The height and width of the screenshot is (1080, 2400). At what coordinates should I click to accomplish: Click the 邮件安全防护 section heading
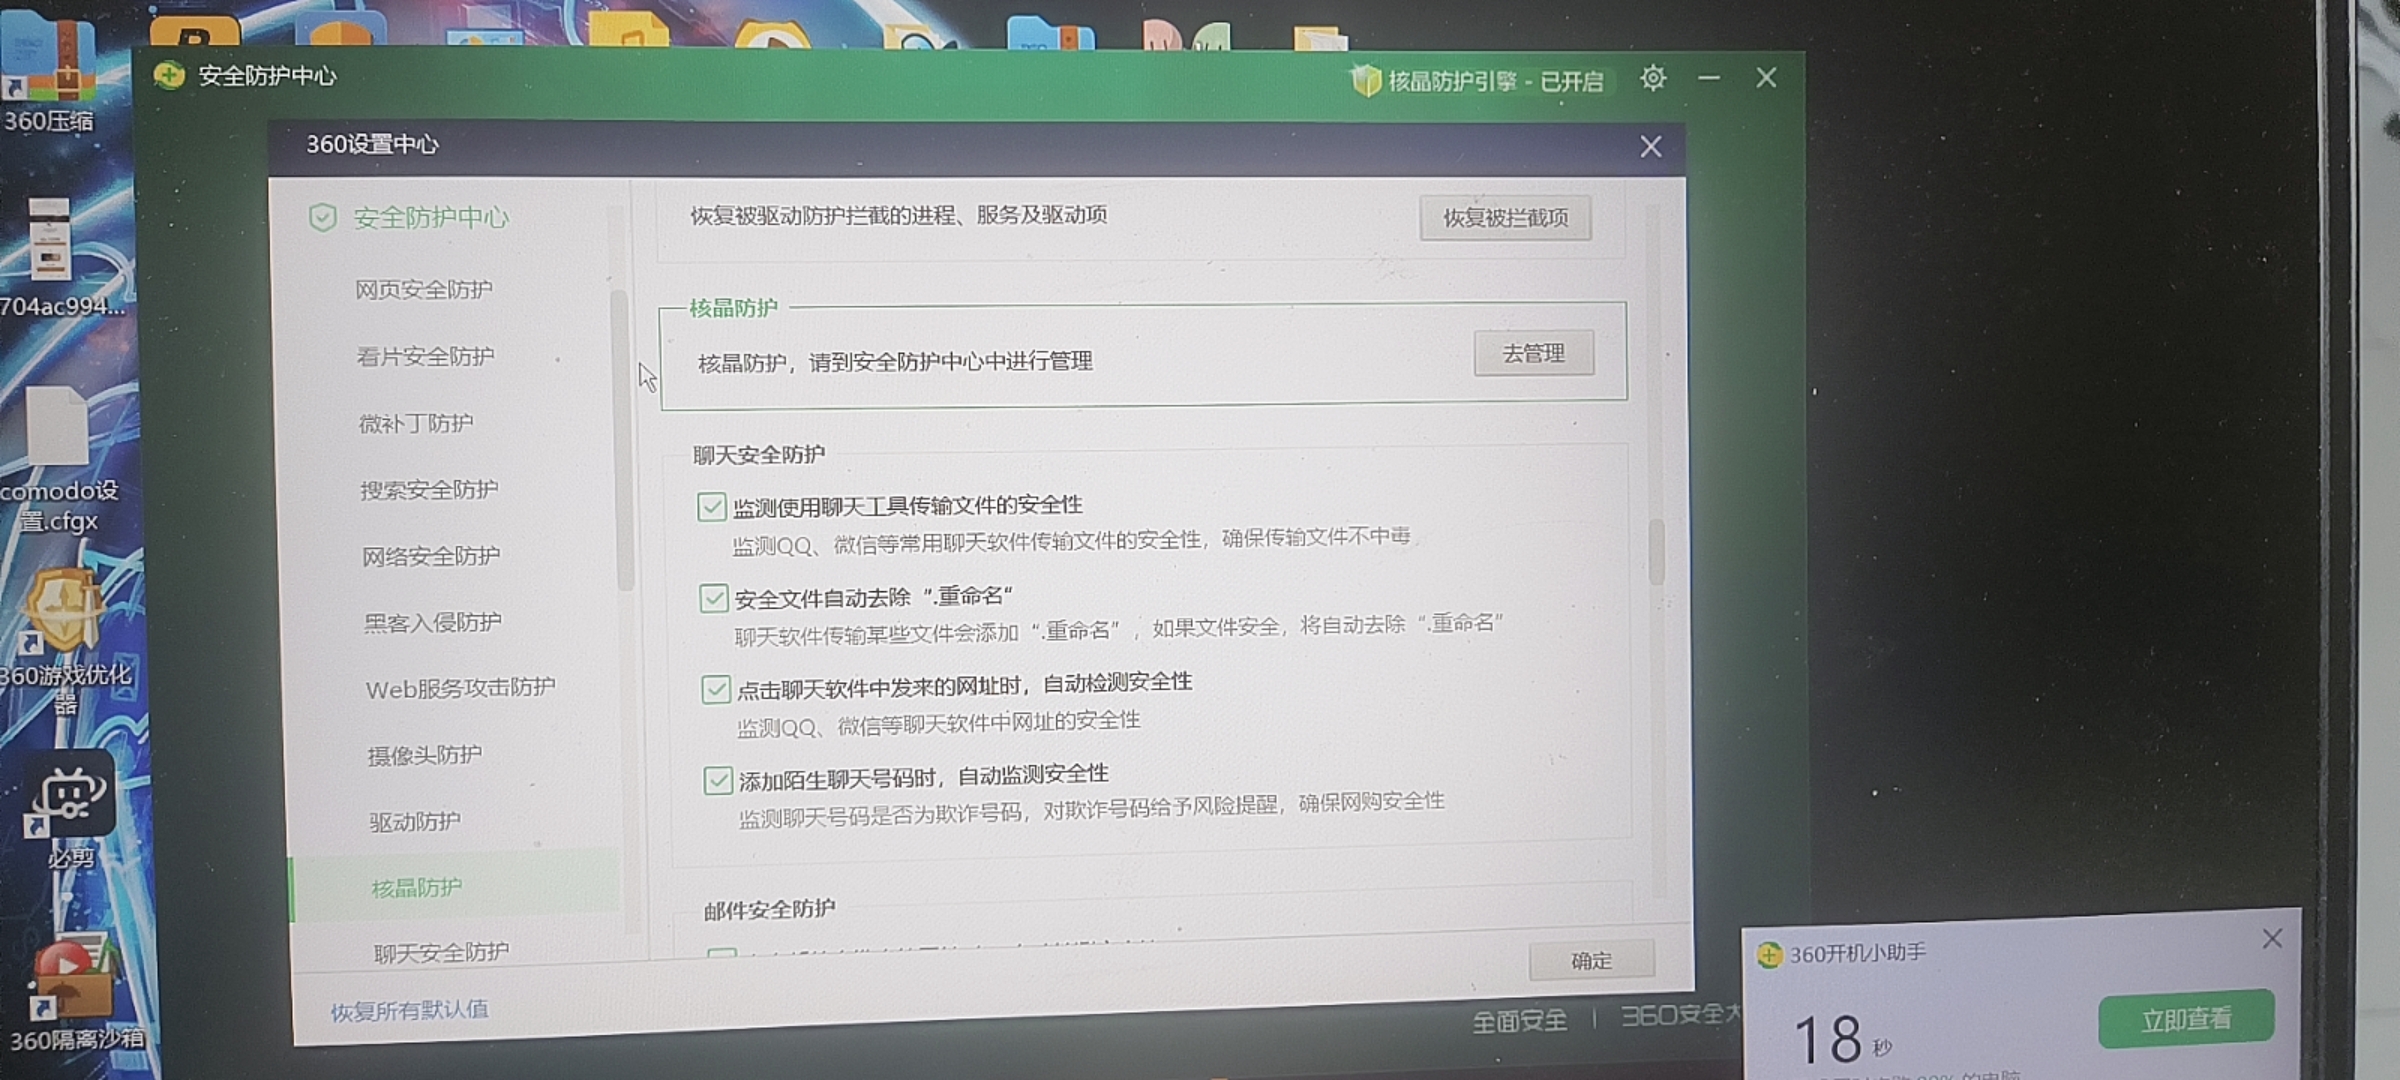click(769, 910)
